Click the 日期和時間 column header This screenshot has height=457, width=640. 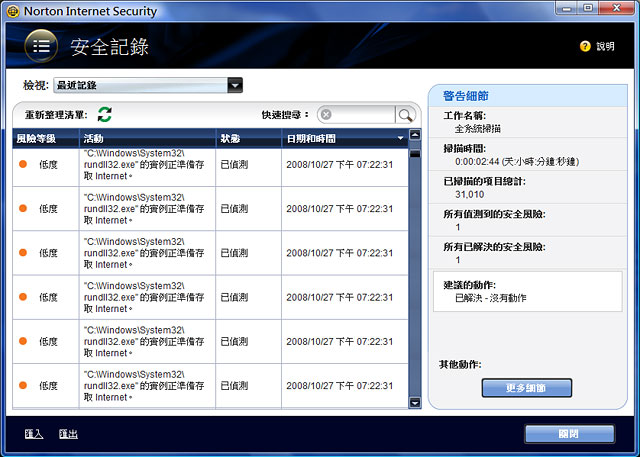pyautogui.click(x=345, y=139)
